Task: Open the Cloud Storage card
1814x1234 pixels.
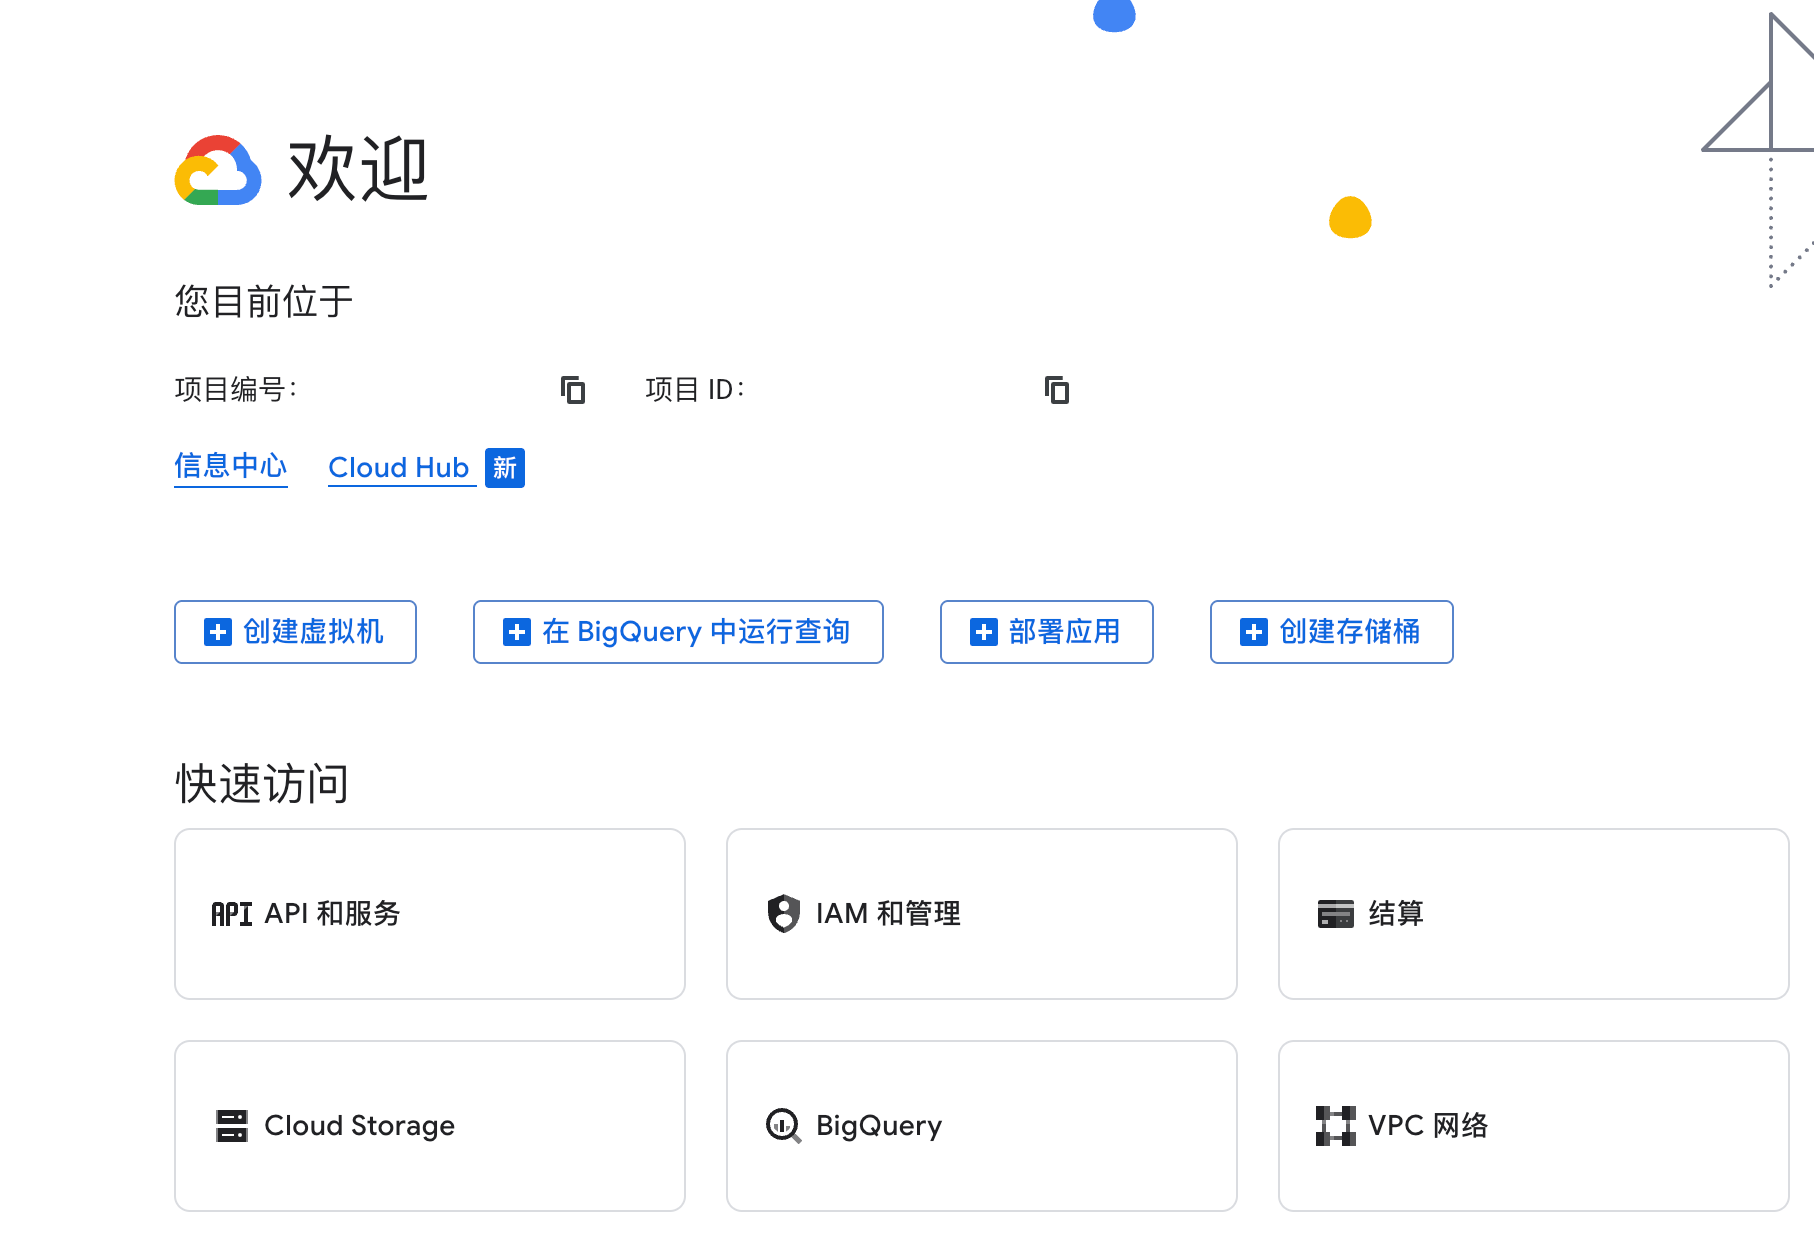Action: [430, 1126]
